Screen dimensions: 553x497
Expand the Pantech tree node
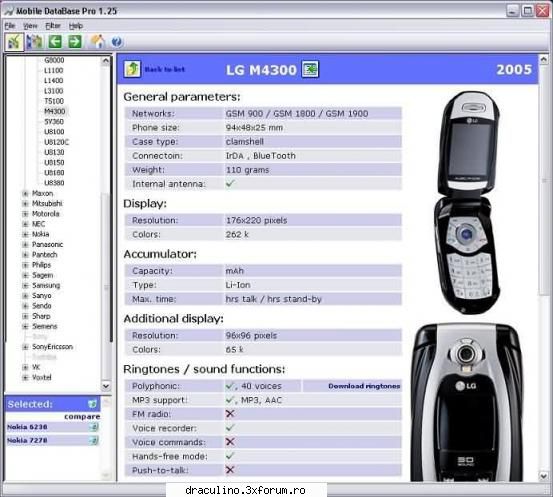[25, 255]
